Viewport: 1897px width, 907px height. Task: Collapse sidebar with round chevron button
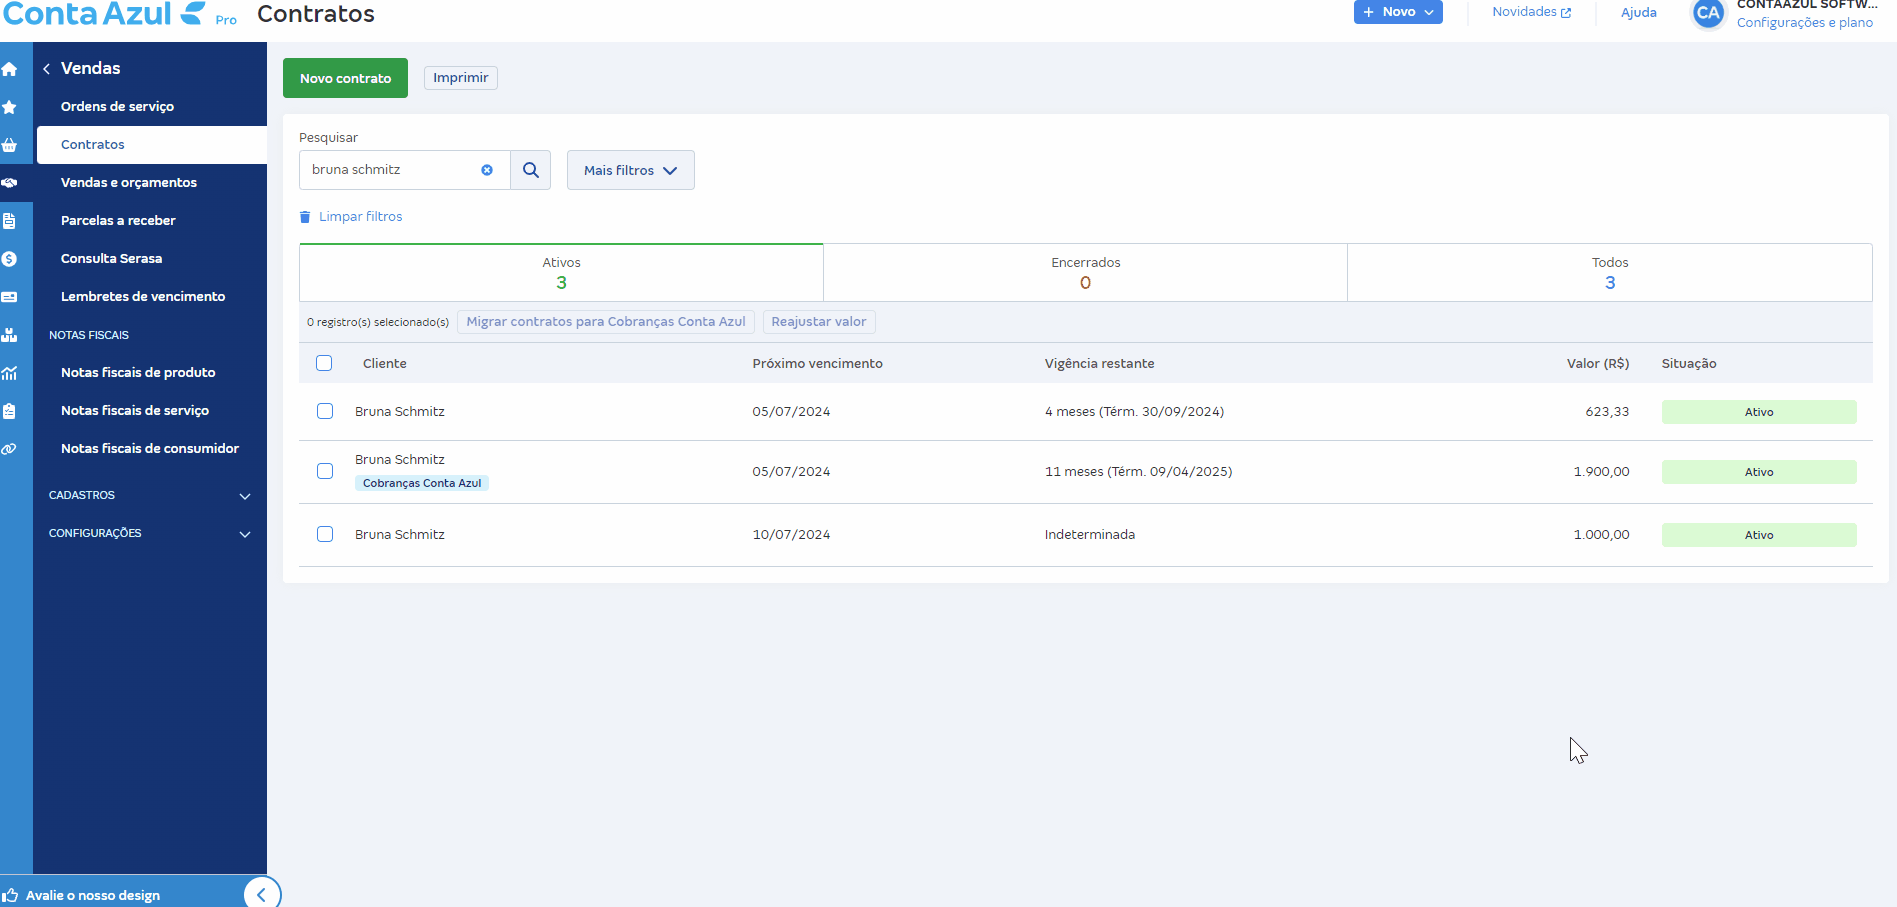262,894
